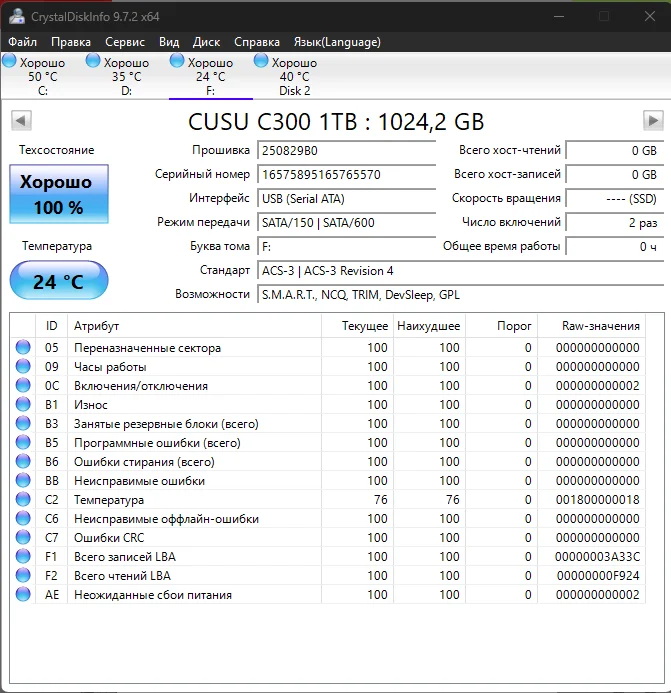Open the Сервис menu

pyautogui.click(x=125, y=42)
